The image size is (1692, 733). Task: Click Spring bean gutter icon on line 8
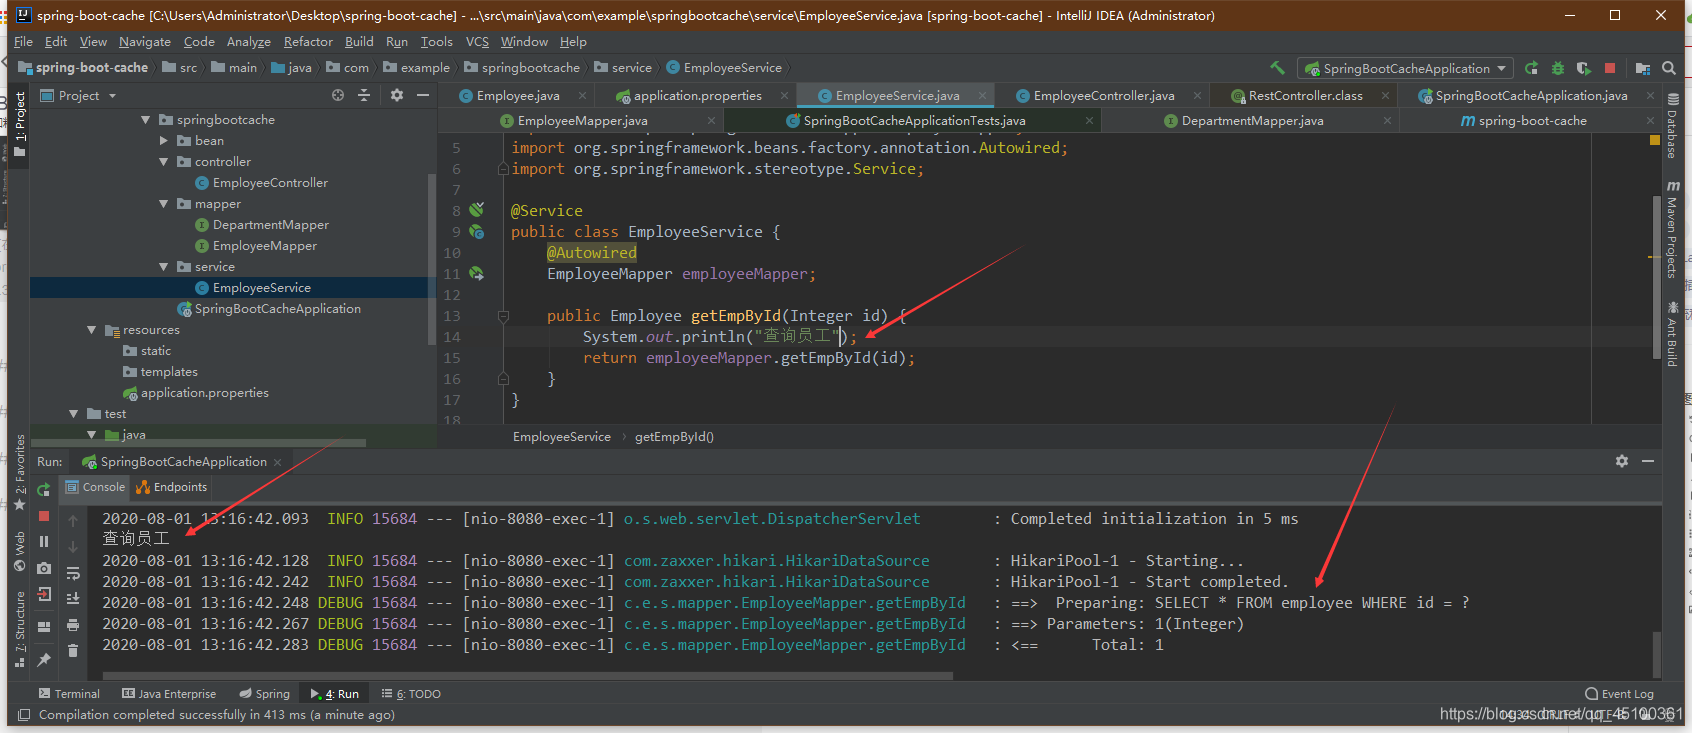(477, 210)
